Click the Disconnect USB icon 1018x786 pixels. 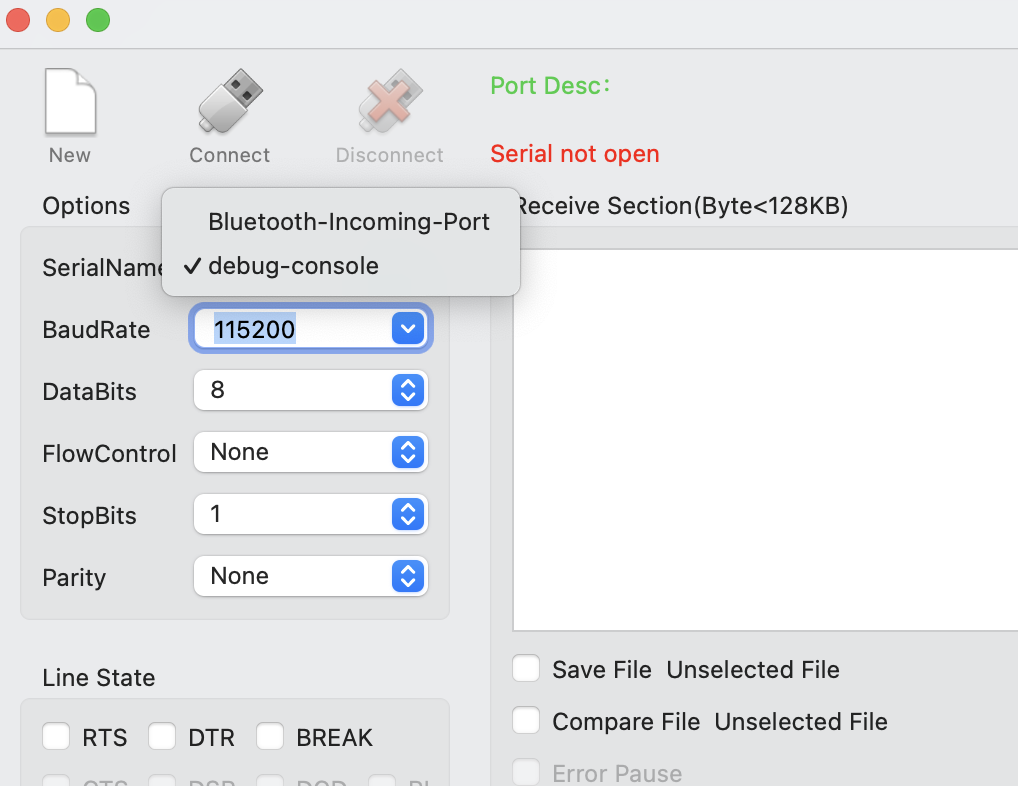[390, 101]
